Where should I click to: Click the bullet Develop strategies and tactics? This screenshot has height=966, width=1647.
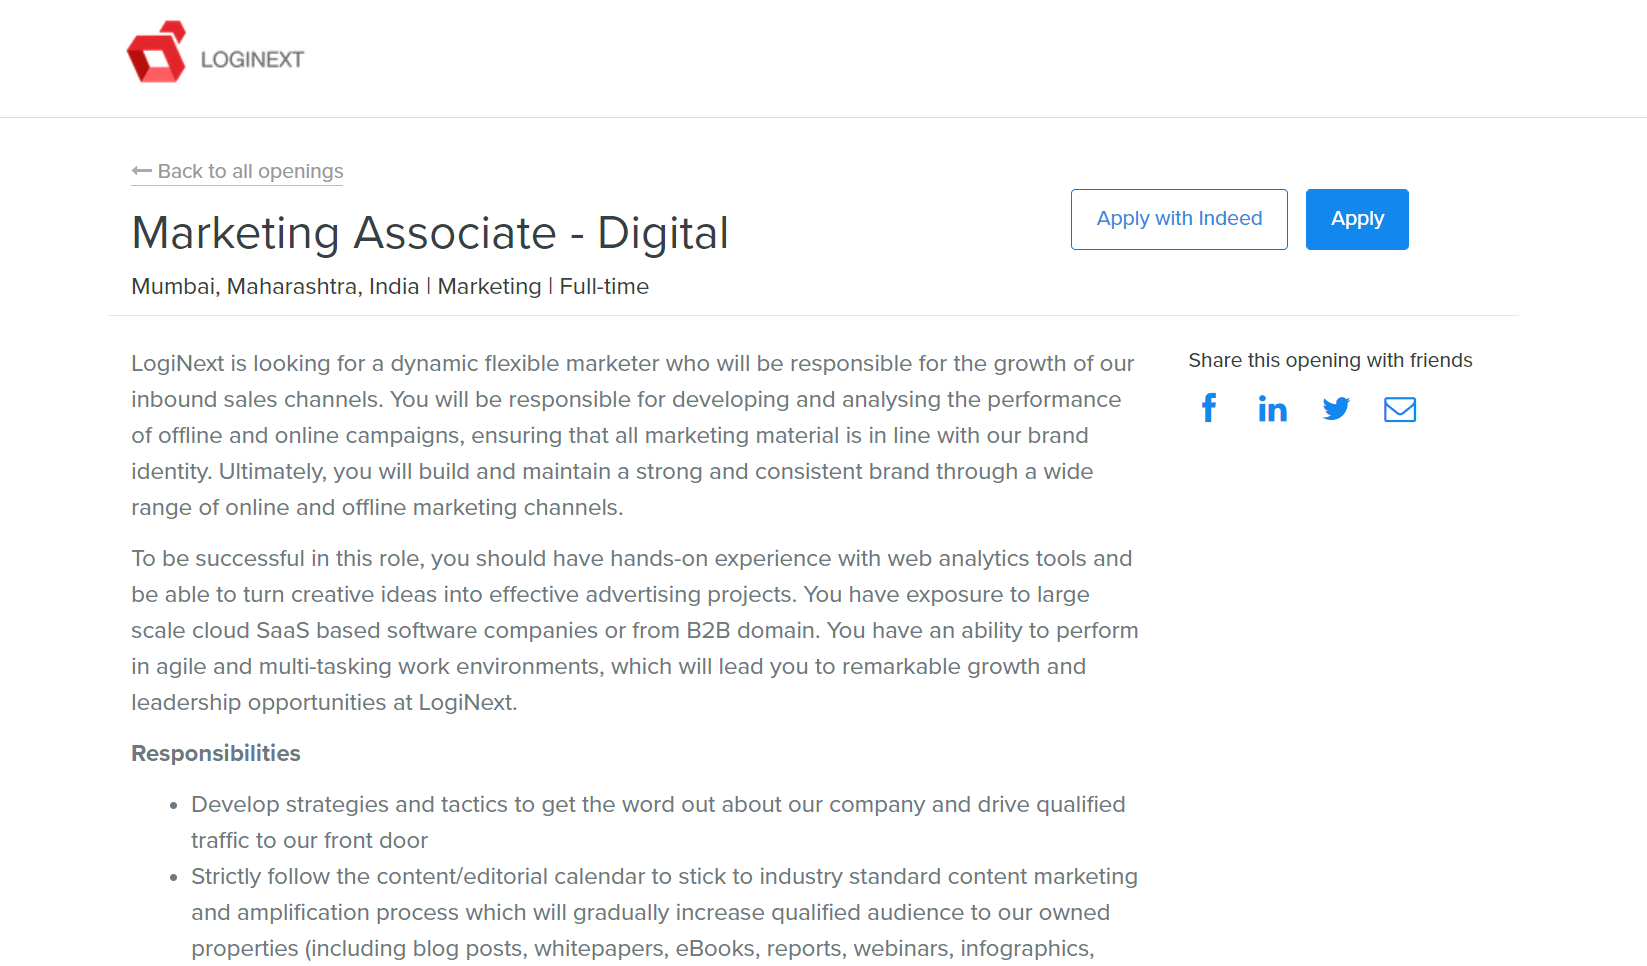(658, 822)
